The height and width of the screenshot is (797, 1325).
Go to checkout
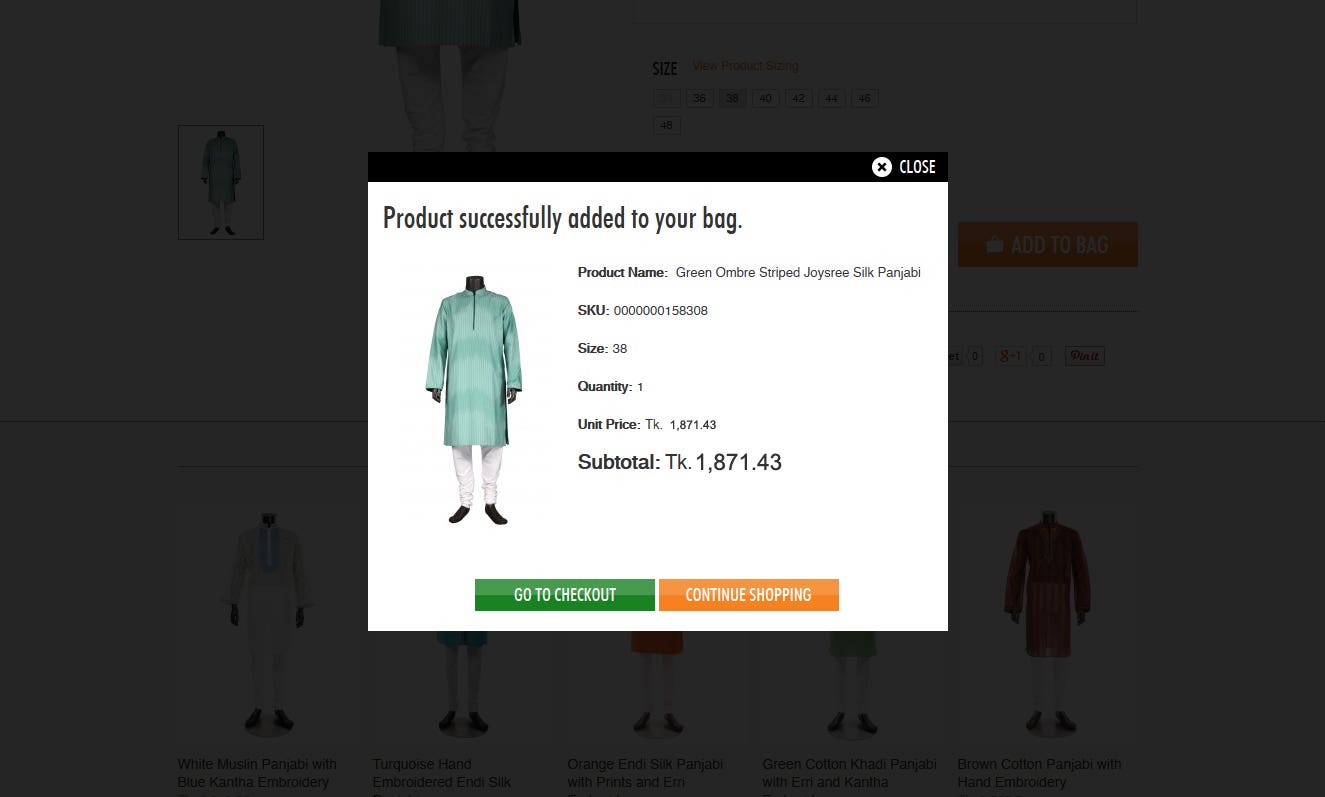coord(565,595)
